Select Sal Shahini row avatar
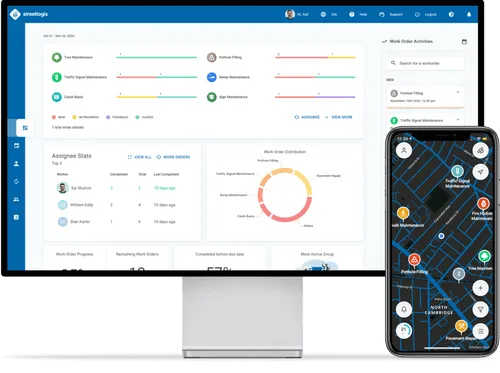The width and height of the screenshot is (500, 373). 63,188
